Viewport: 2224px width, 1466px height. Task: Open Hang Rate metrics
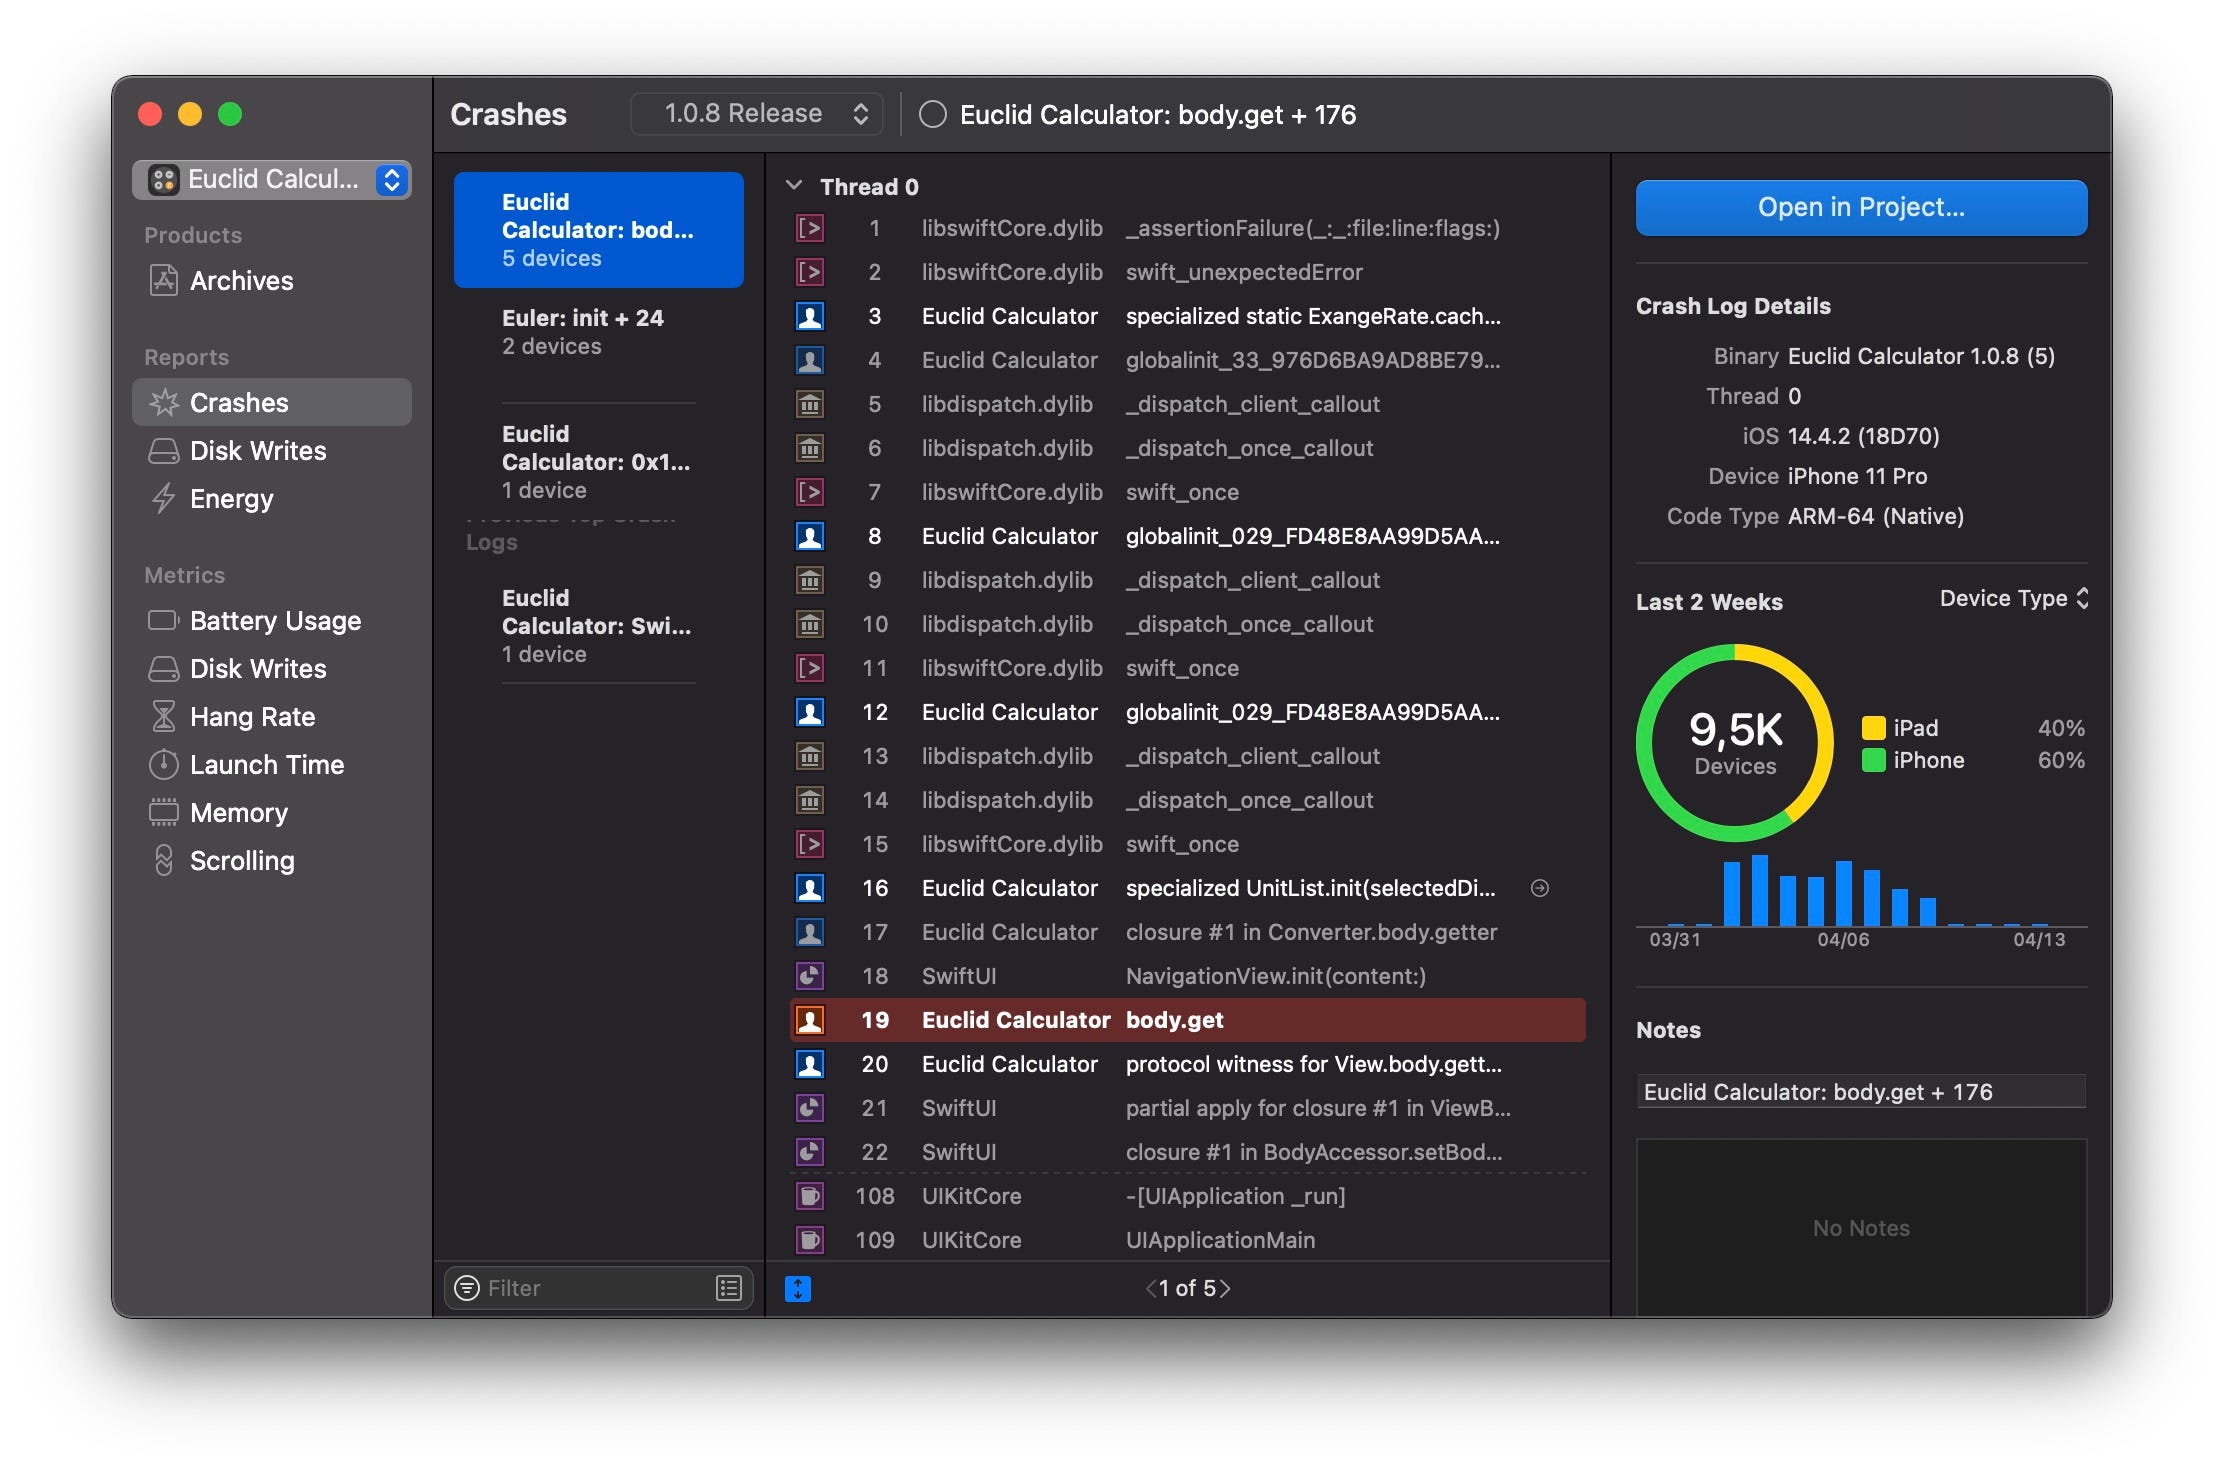click(x=272, y=717)
